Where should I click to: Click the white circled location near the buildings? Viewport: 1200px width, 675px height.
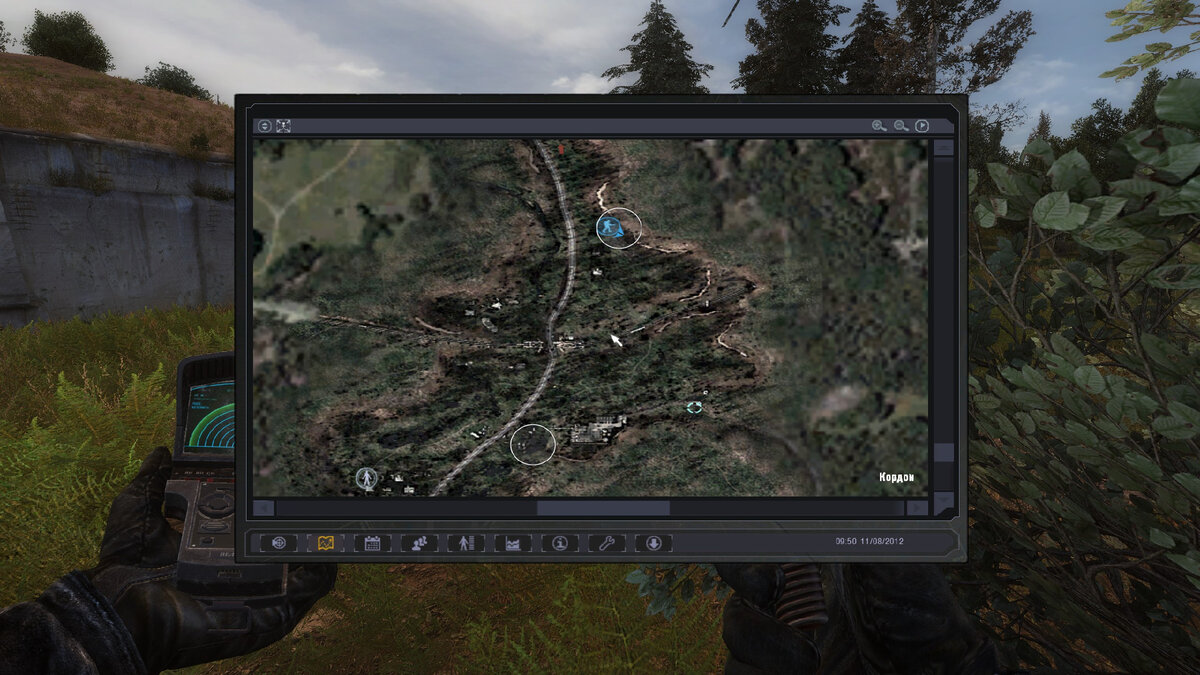pos(532,444)
